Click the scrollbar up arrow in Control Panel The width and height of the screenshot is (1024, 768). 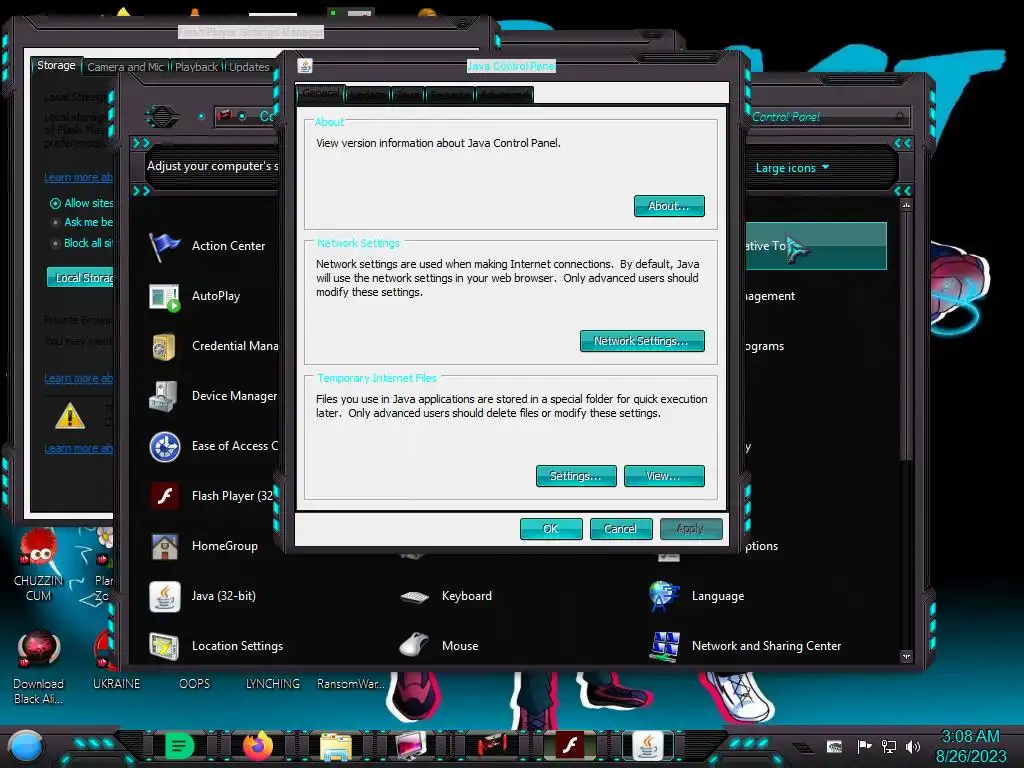pos(906,206)
